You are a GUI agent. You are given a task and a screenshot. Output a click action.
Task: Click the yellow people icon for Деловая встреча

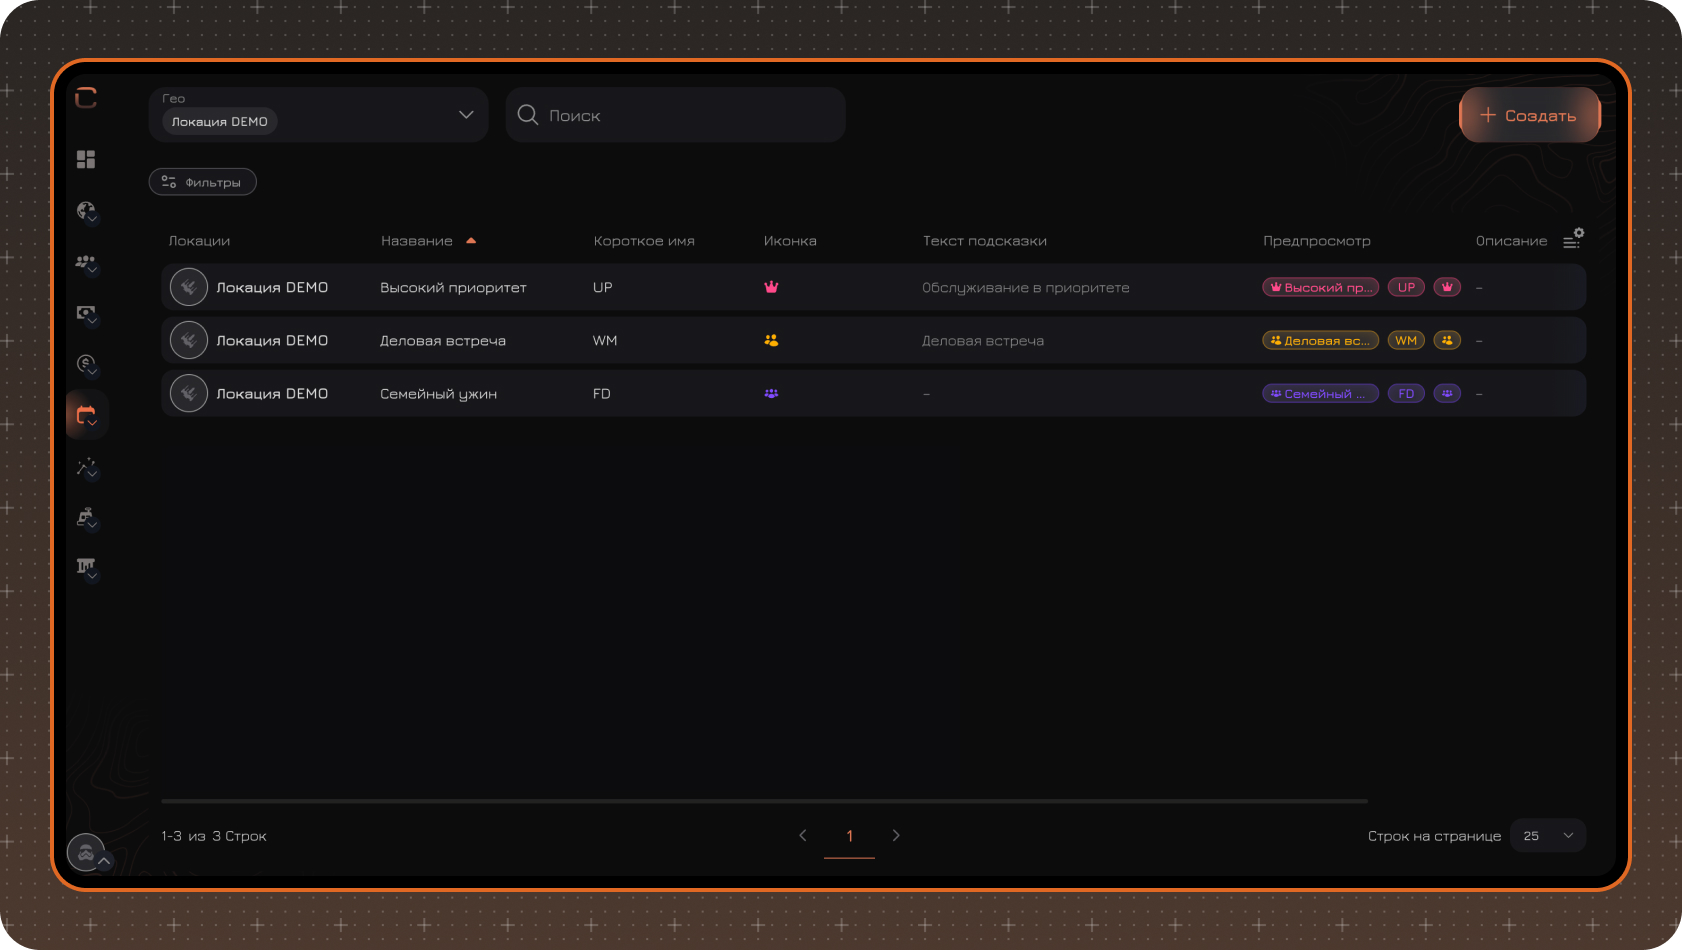tap(771, 340)
